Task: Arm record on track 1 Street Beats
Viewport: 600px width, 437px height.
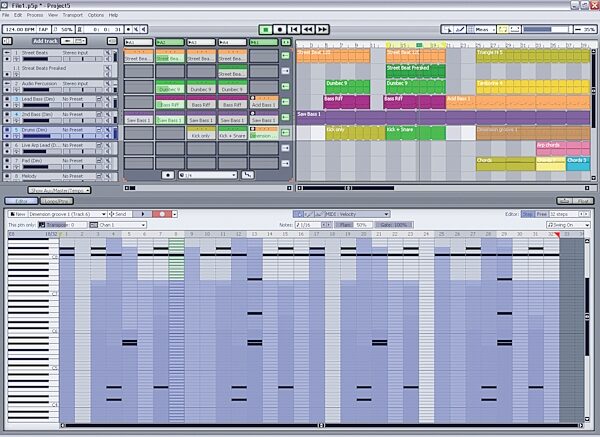Action: point(7,59)
